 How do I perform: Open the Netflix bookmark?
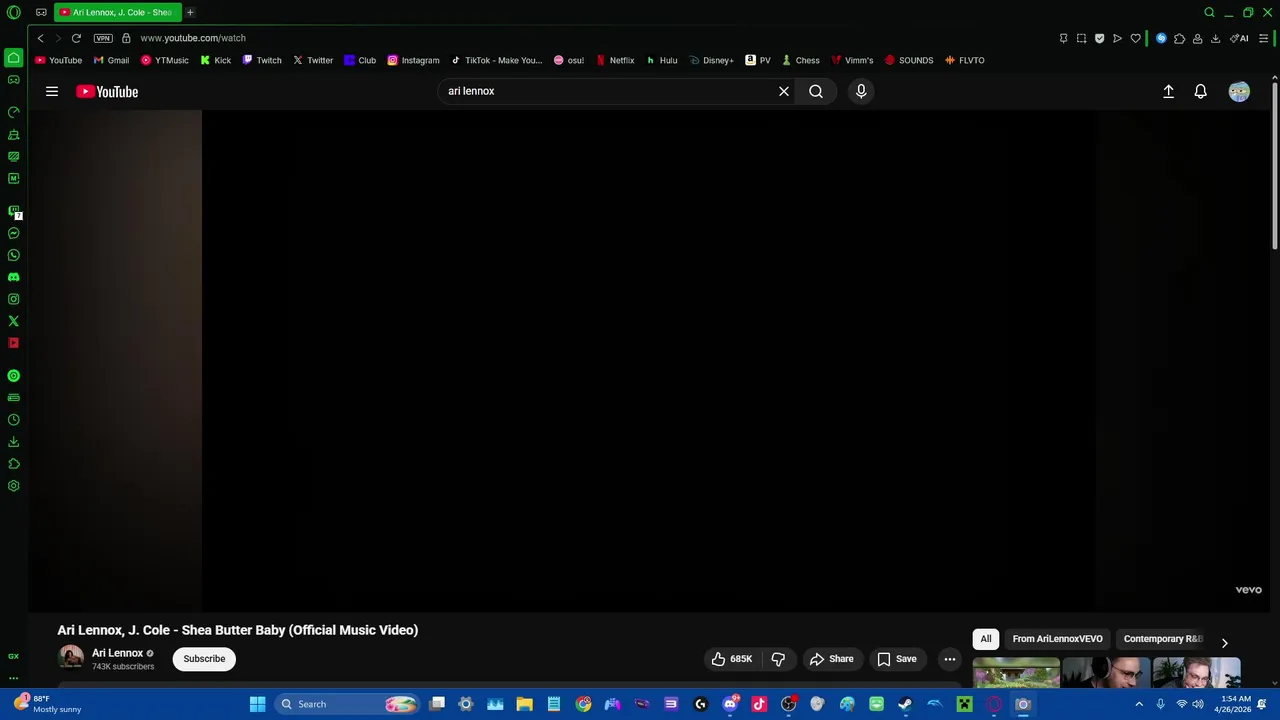tap(615, 60)
